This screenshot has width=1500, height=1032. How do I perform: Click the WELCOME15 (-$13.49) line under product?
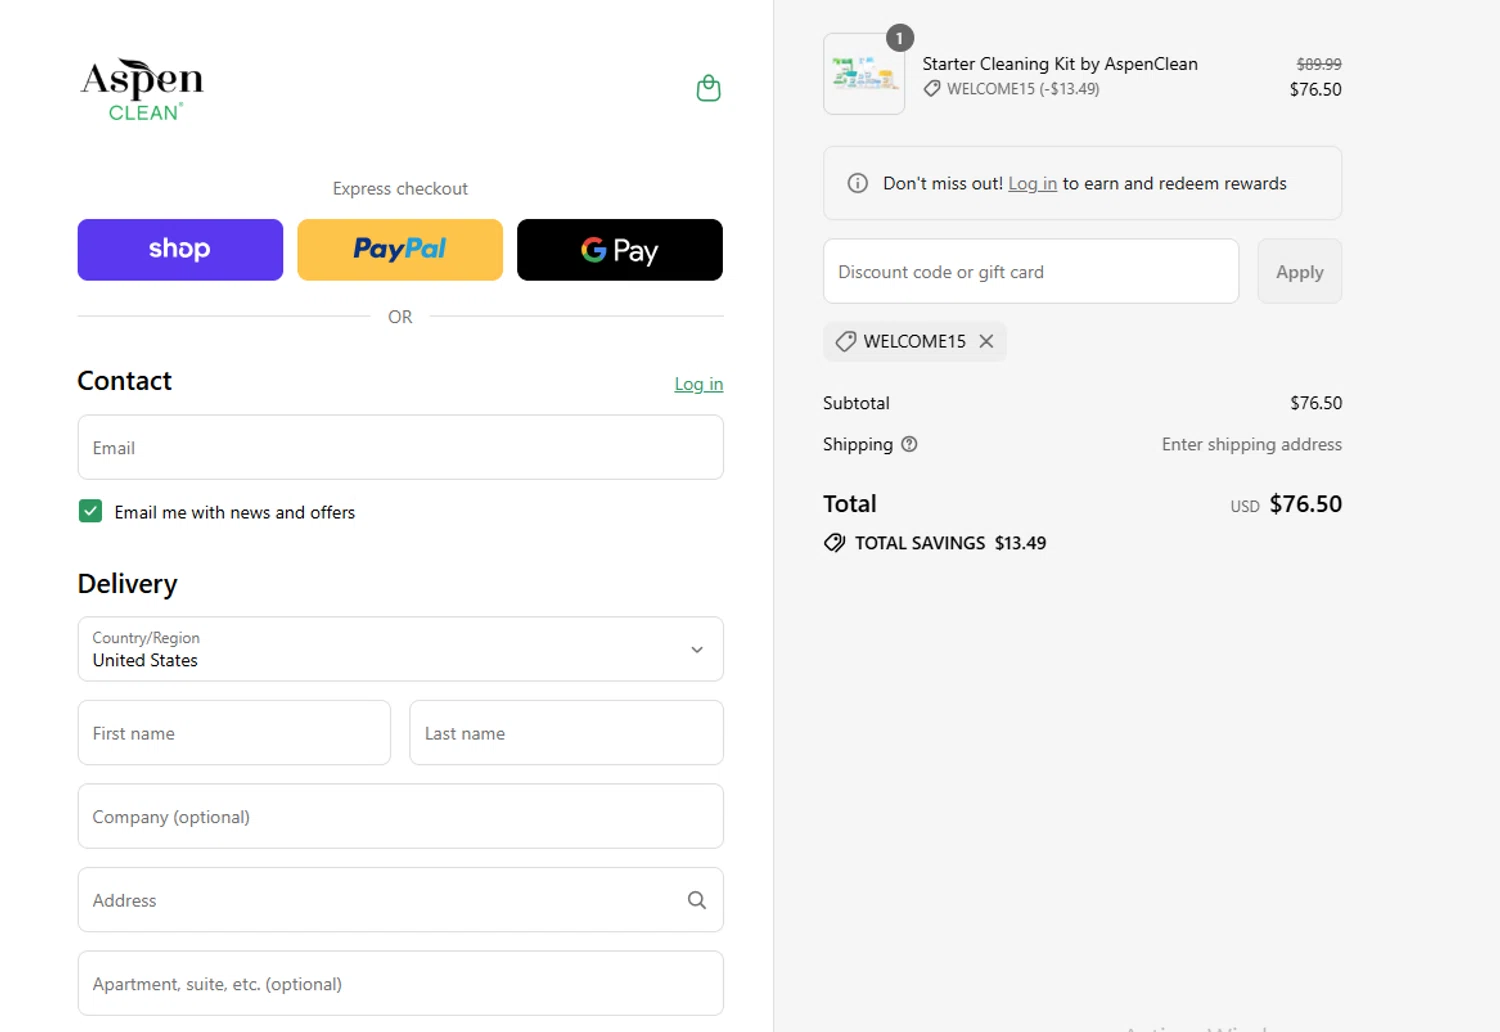point(1011,89)
